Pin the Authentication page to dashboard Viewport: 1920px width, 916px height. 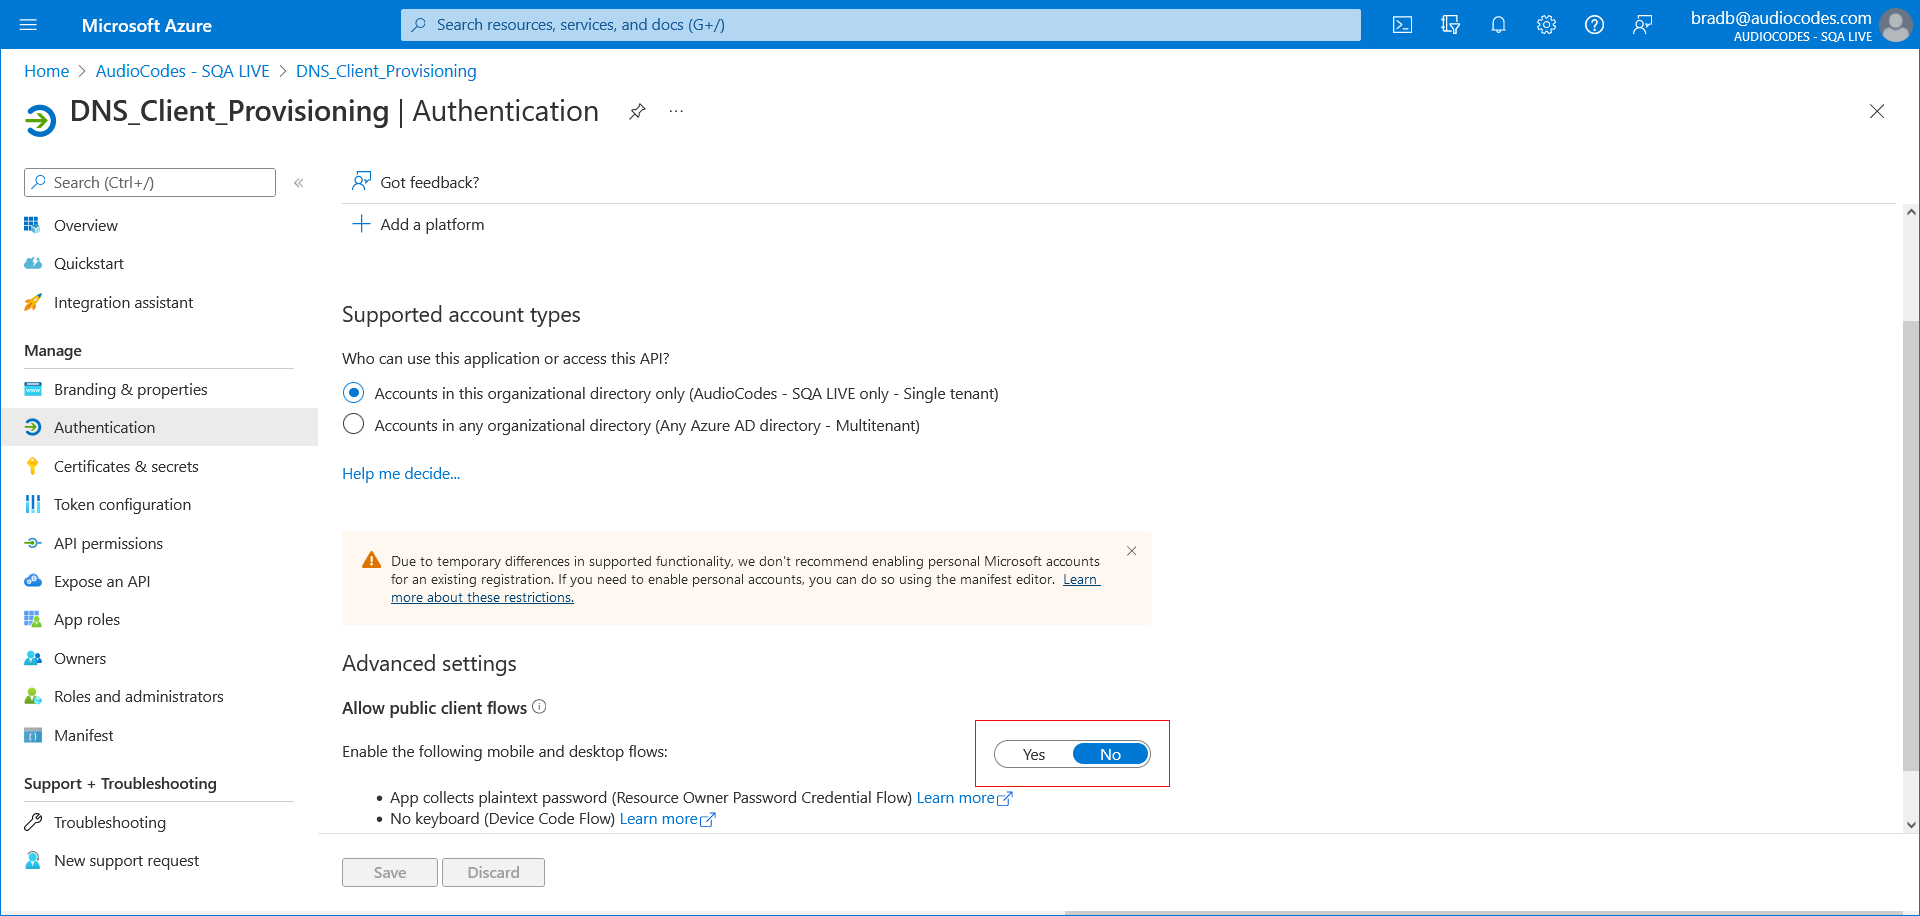pyautogui.click(x=637, y=111)
